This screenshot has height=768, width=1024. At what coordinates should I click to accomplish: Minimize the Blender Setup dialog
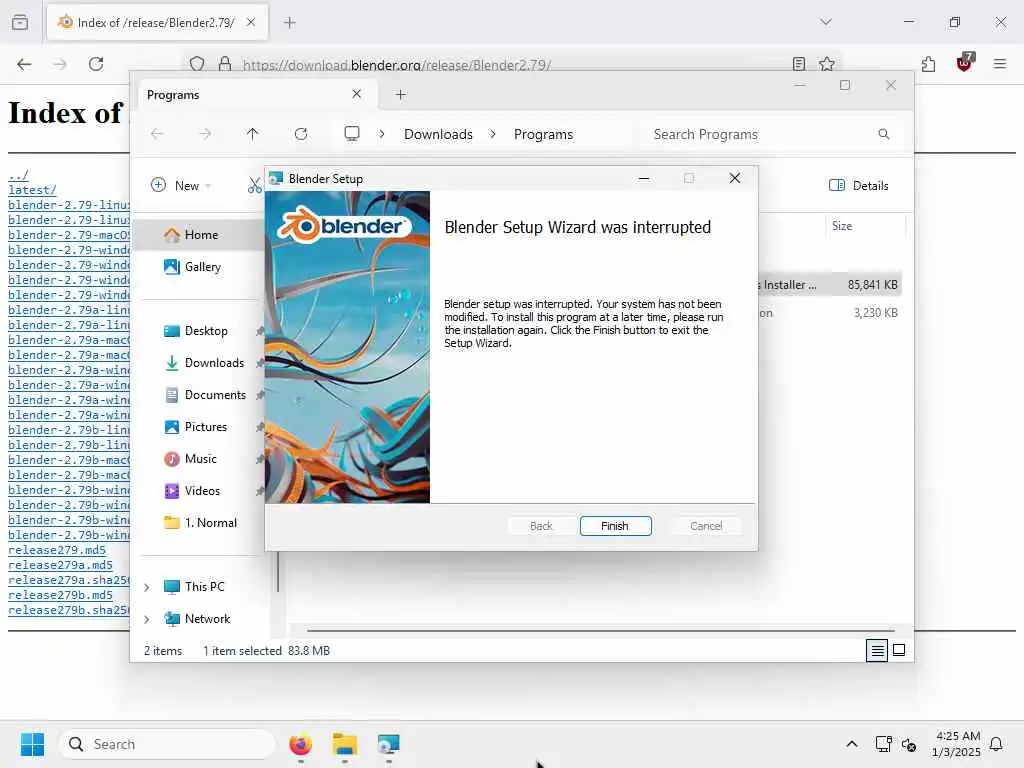[644, 178]
